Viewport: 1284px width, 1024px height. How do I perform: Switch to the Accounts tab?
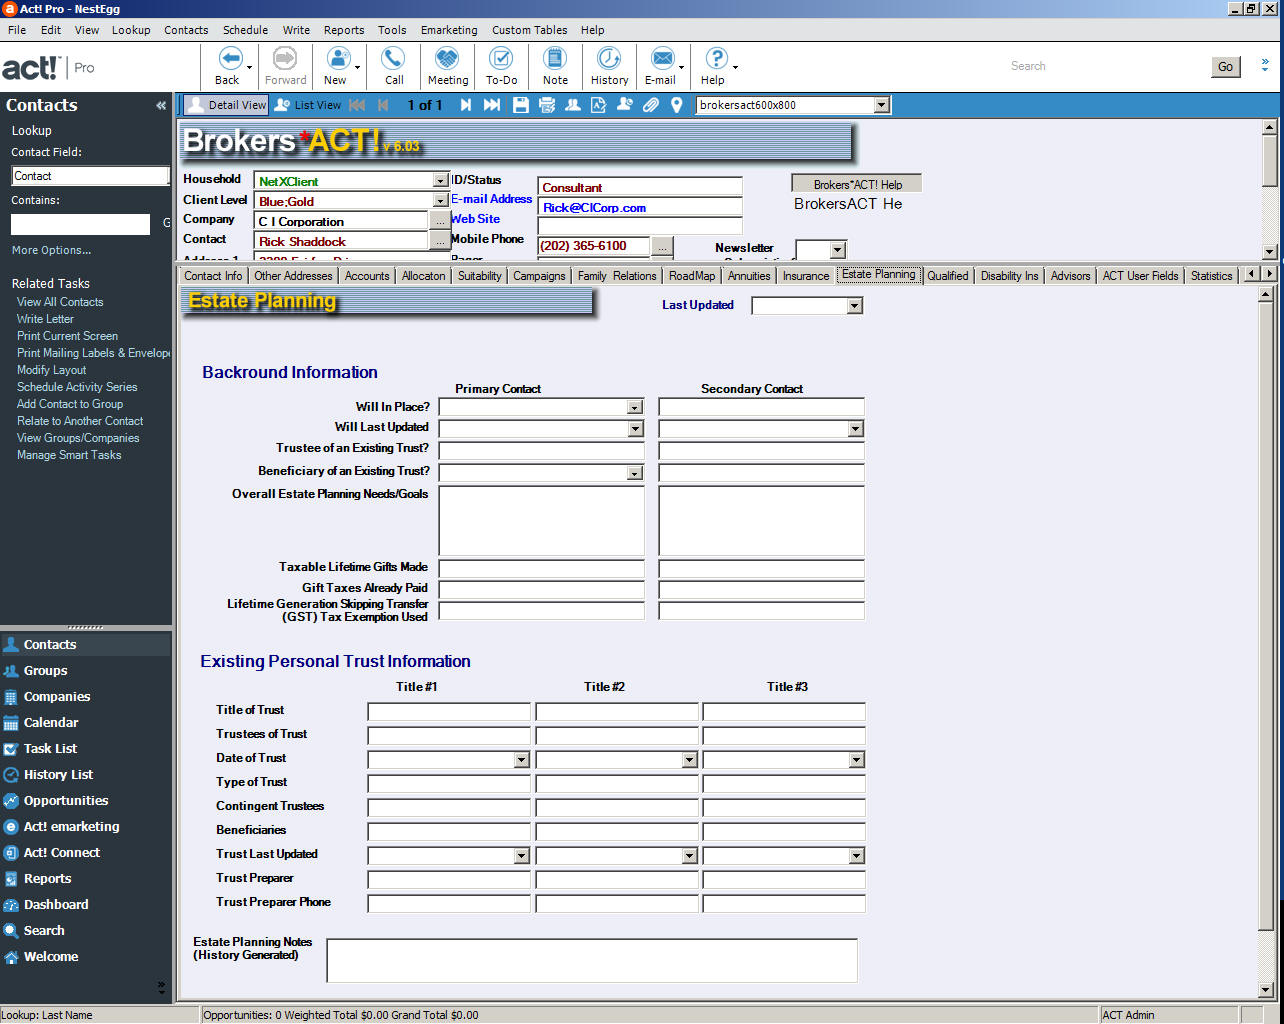click(x=367, y=276)
